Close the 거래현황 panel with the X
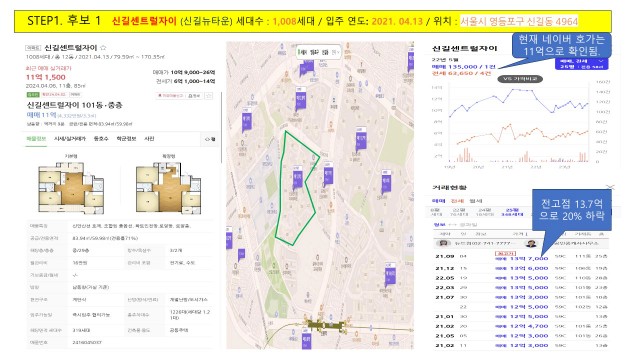640x360 pixels. point(610,187)
